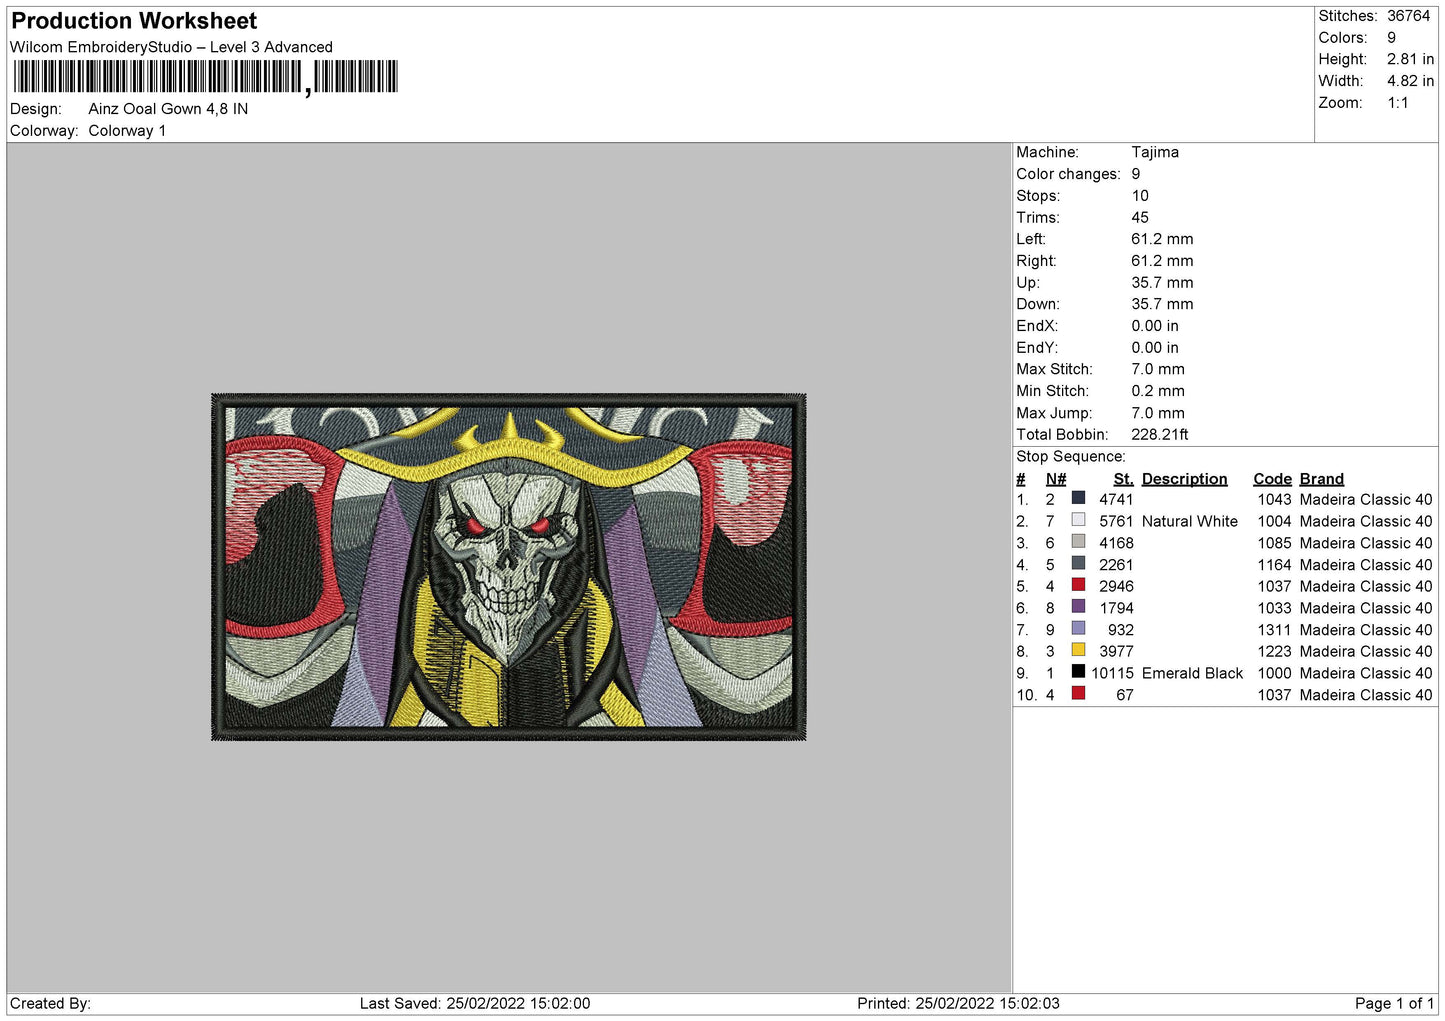Select the yellow swatch with 3977 stitches
Screen dimensions: 1445x1021
[x=1078, y=650]
